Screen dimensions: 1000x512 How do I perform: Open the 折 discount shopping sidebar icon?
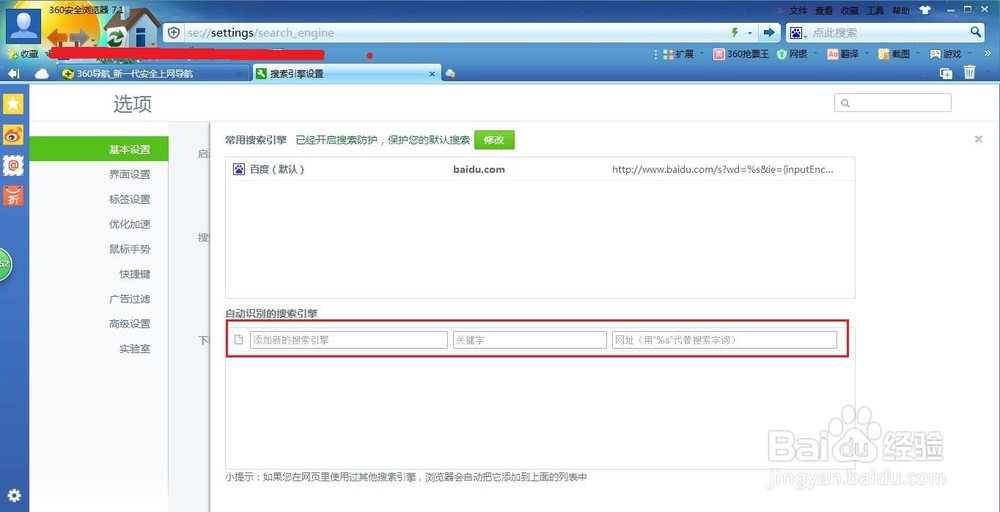pos(13,196)
